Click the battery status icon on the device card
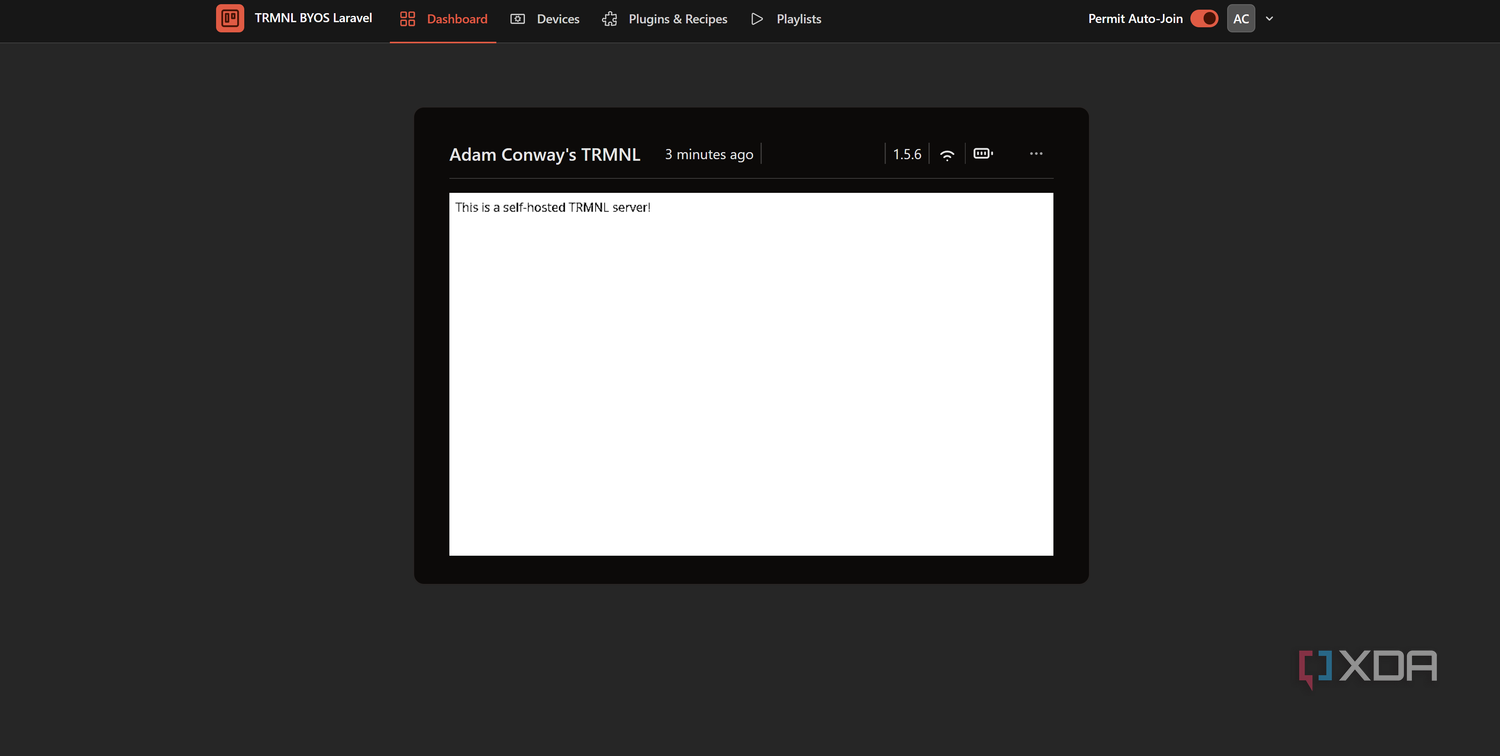This screenshot has height=756, width=1500. (x=983, y=154)
